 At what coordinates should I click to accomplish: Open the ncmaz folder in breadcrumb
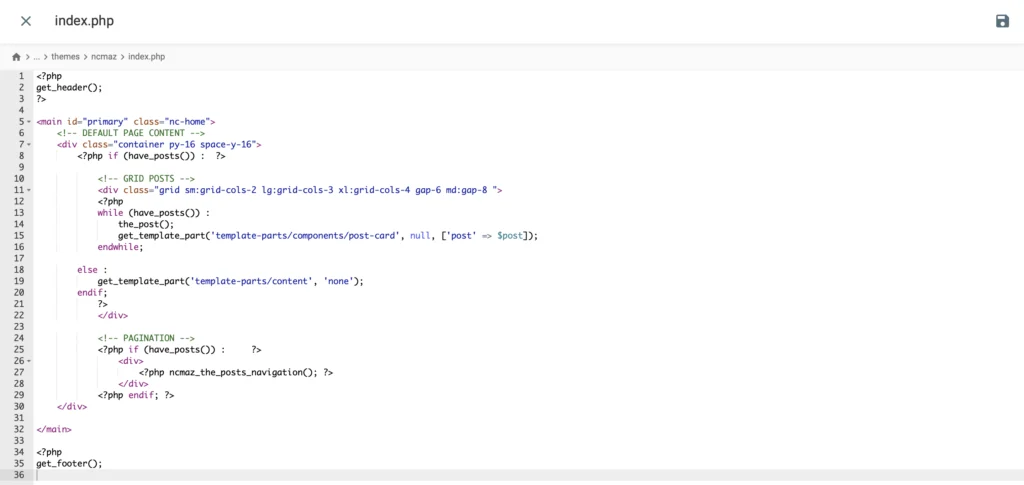click(x=104, y=57)
